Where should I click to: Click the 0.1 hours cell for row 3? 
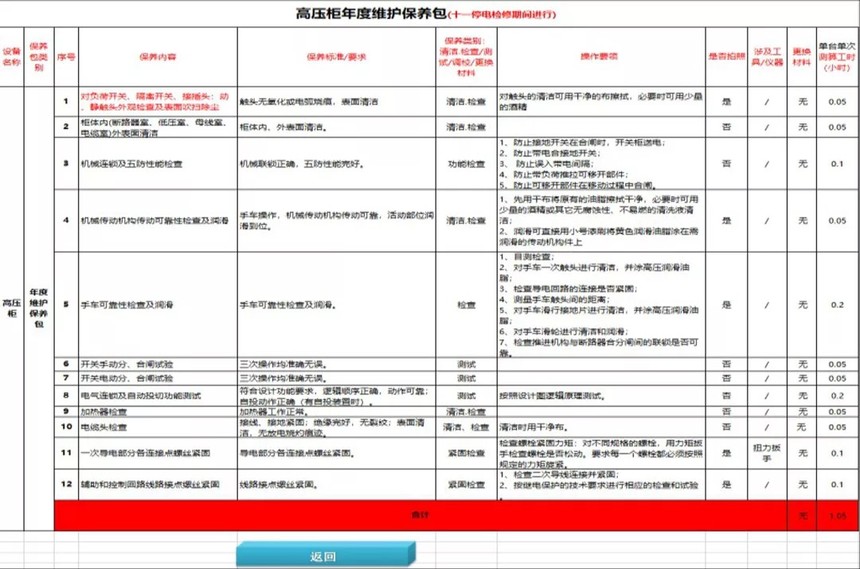[x=837, y=164]
